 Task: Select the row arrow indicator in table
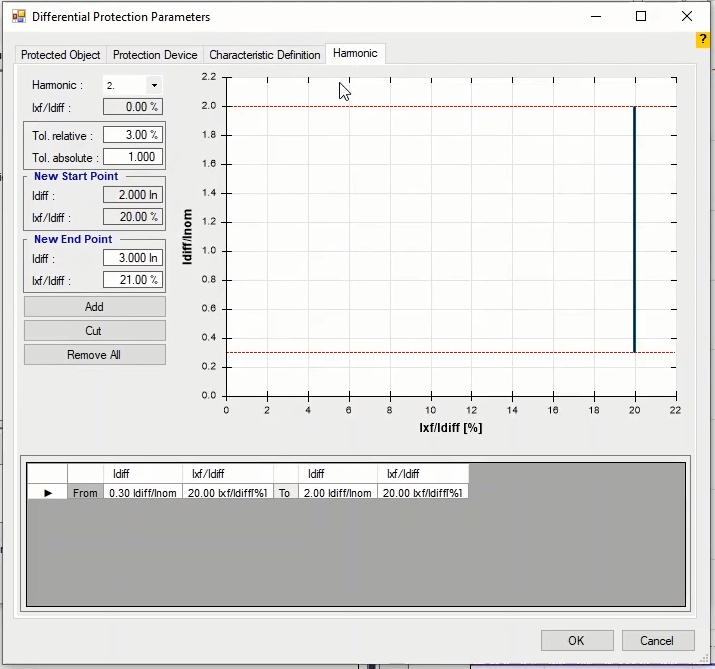48,492
